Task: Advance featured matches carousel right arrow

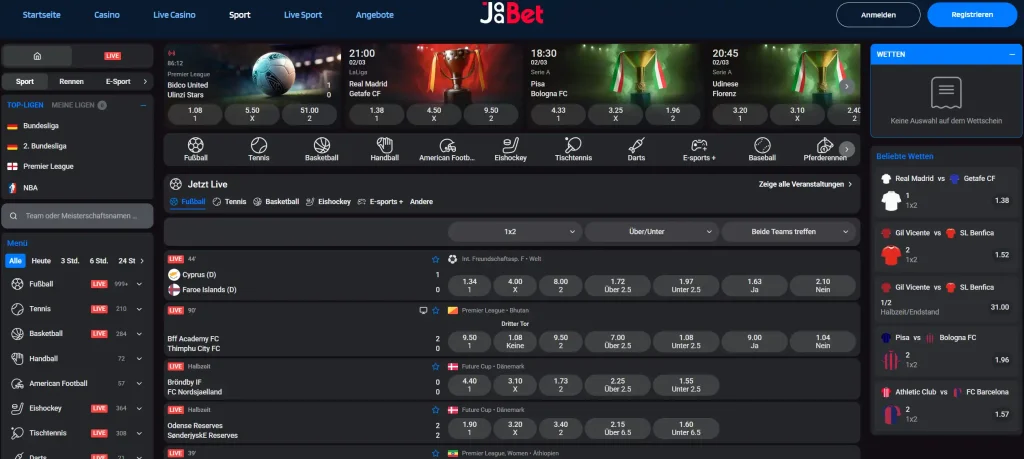Action: (x=846, y=86)
